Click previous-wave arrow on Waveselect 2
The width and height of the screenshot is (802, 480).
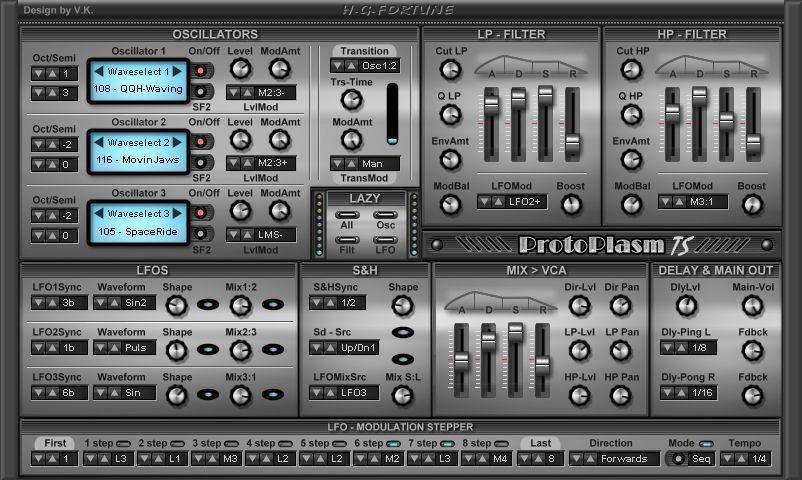point(98,142)
